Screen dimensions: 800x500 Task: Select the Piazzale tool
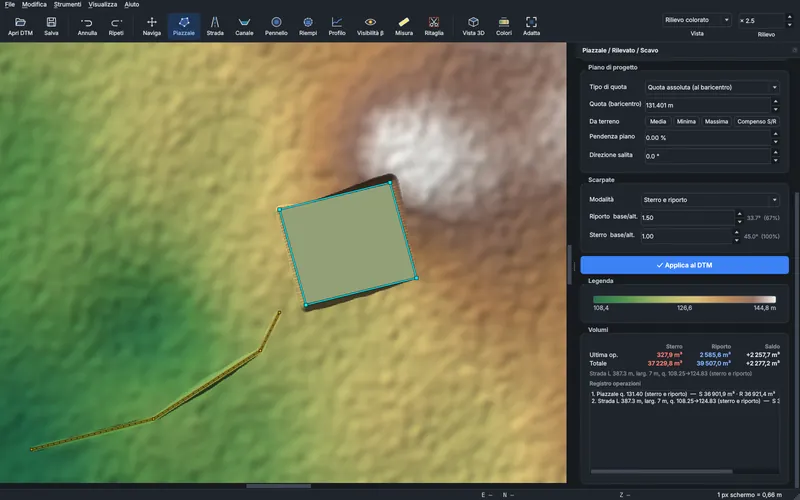coord(184,26)
